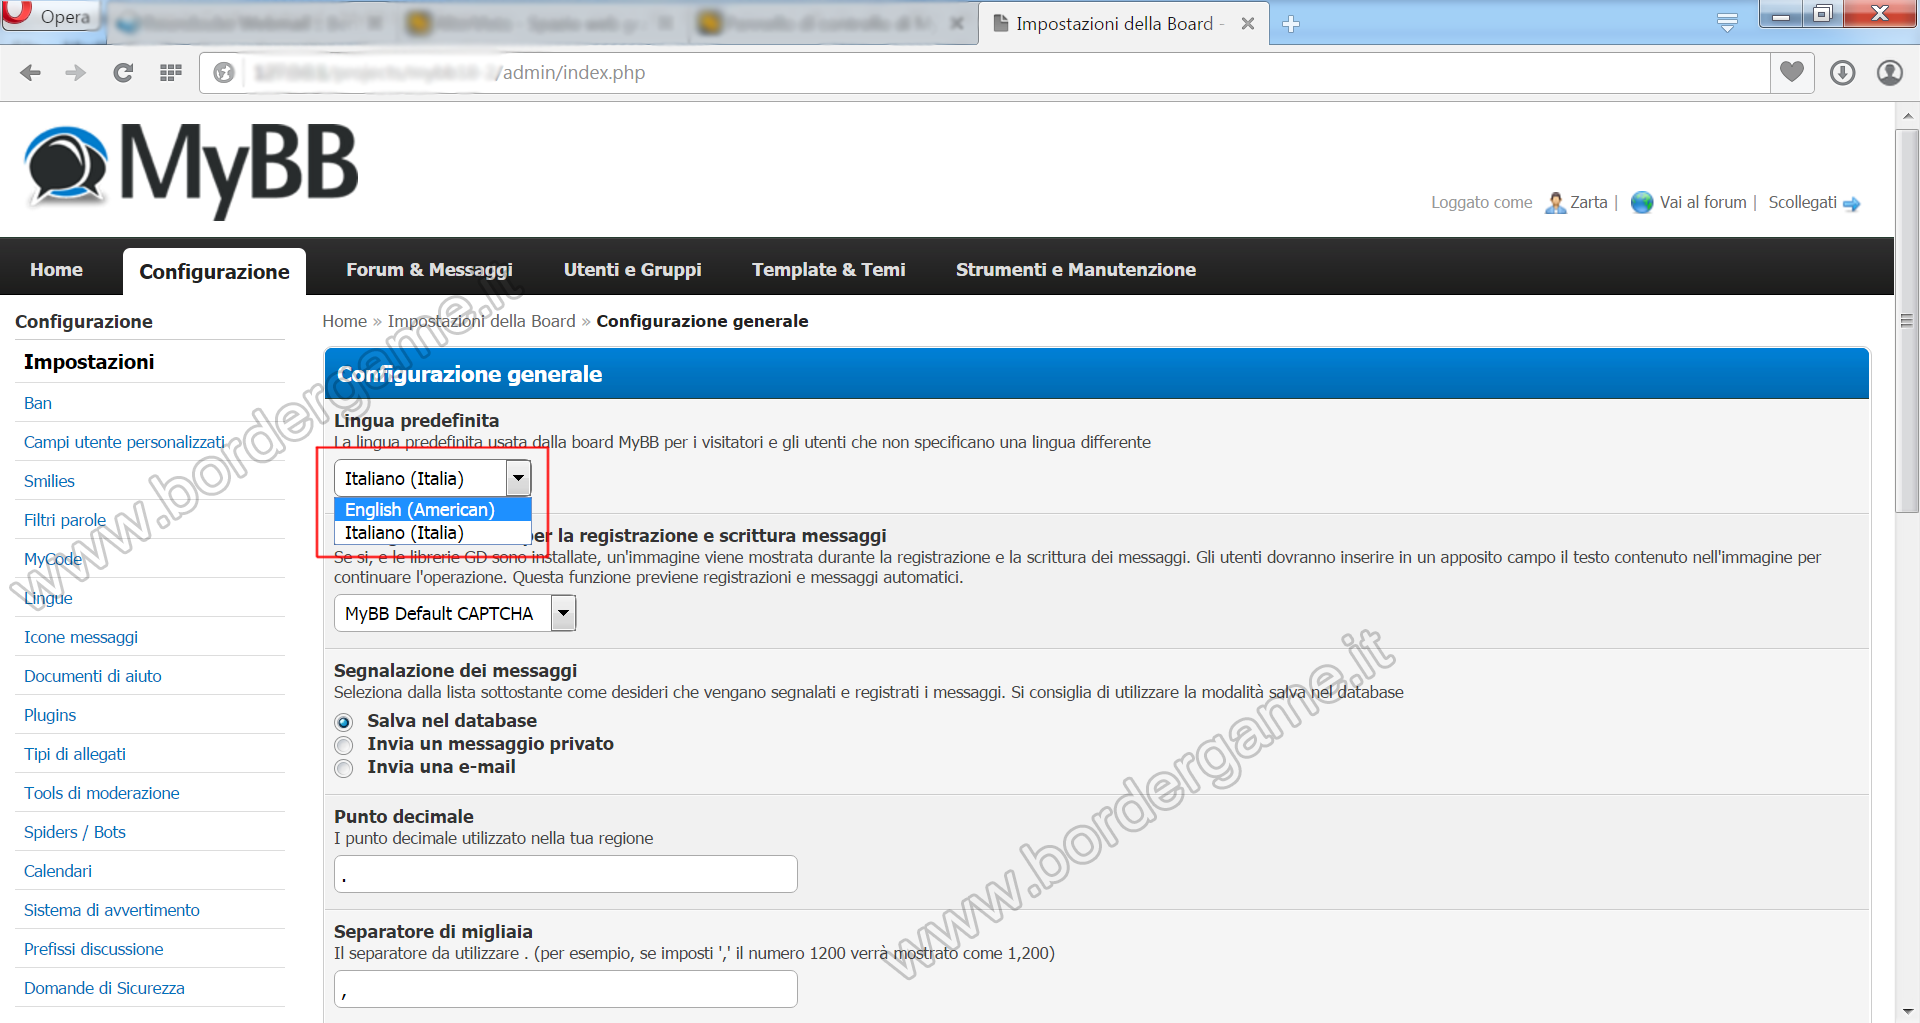The image size is (1920, 1023).
Task: Open the user account icon in toolbar
Action: 1889,72
